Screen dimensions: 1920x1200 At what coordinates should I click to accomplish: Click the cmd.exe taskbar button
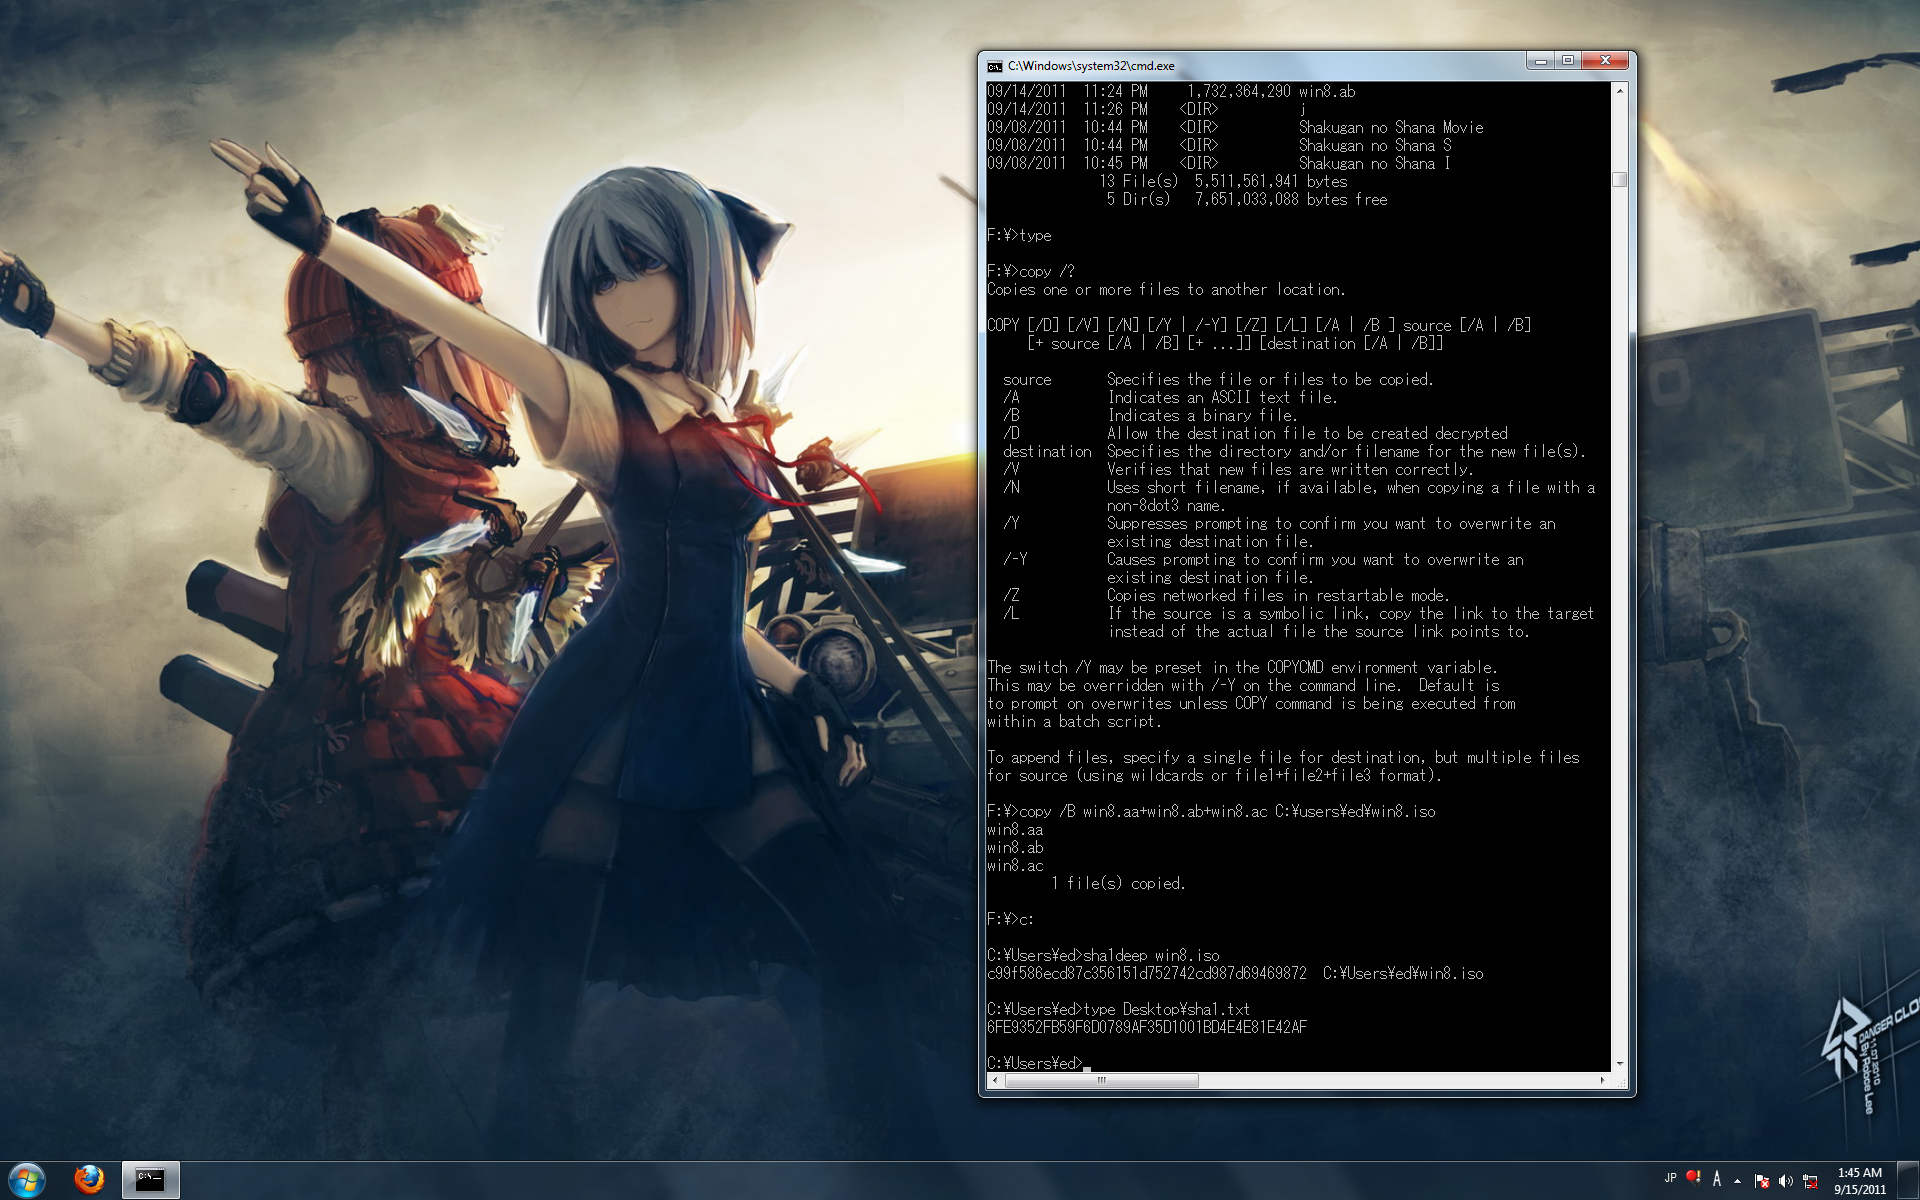click(x=151, y=1180)
